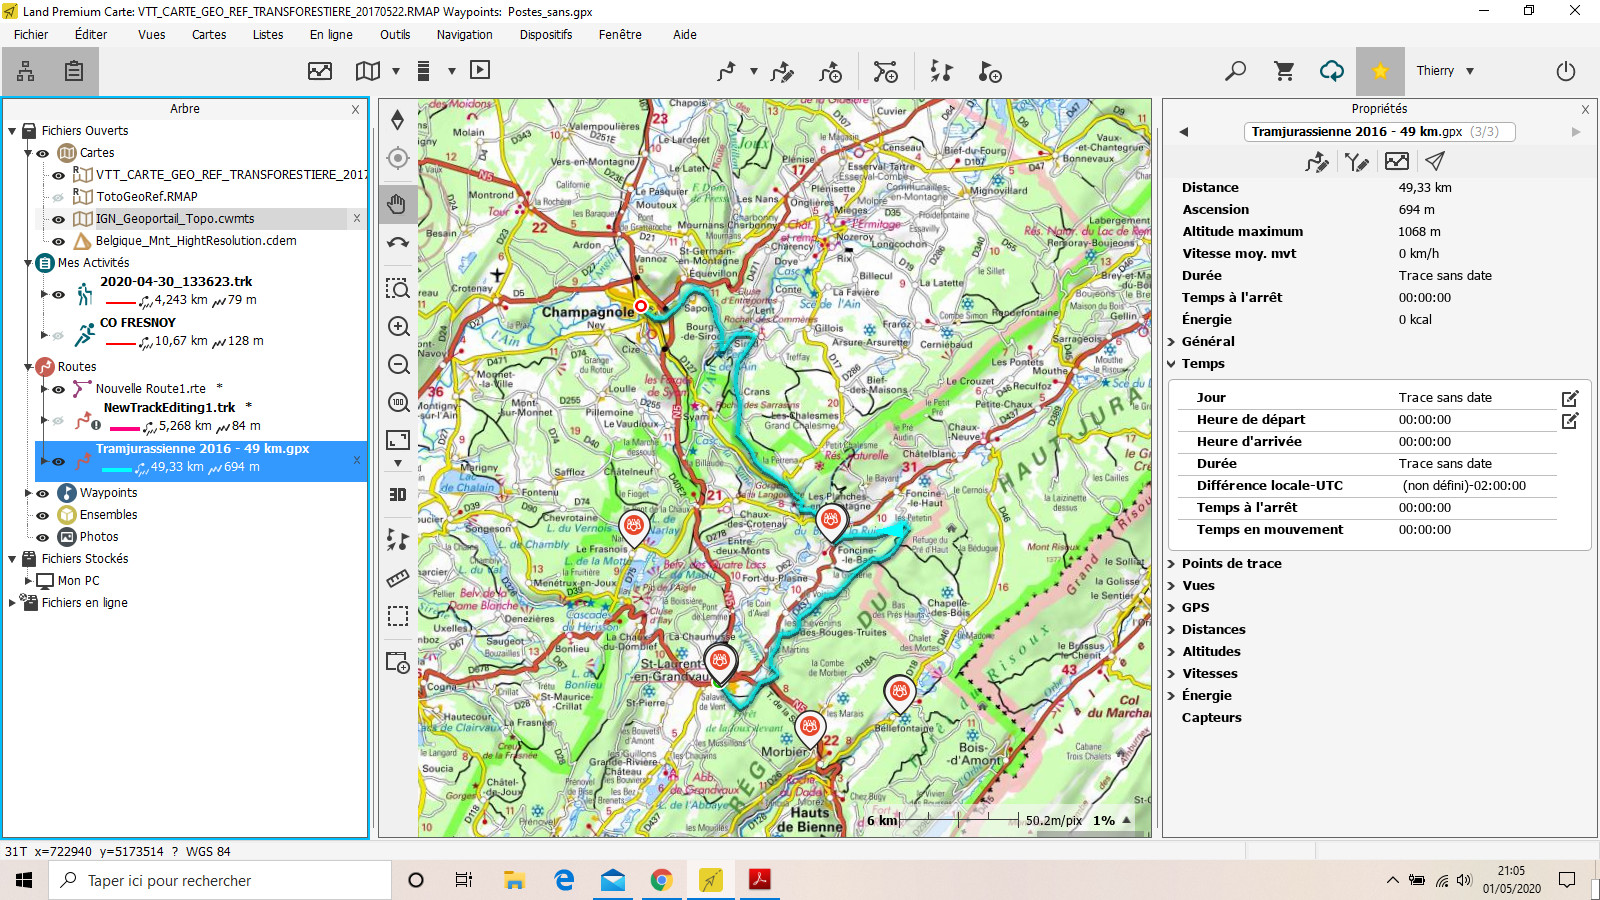This screenshot has height=900, width=1600.
Task: Open the Cartes menu
Action: (209, 34)
